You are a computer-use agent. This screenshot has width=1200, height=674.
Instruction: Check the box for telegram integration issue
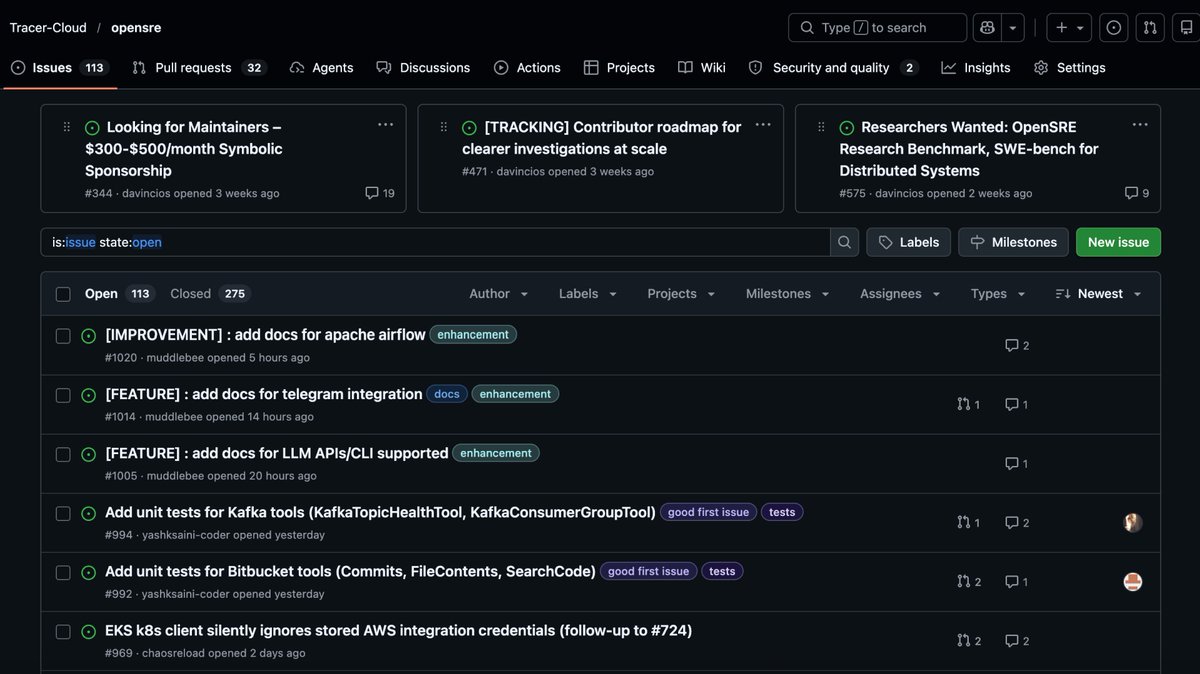point(63,395)
